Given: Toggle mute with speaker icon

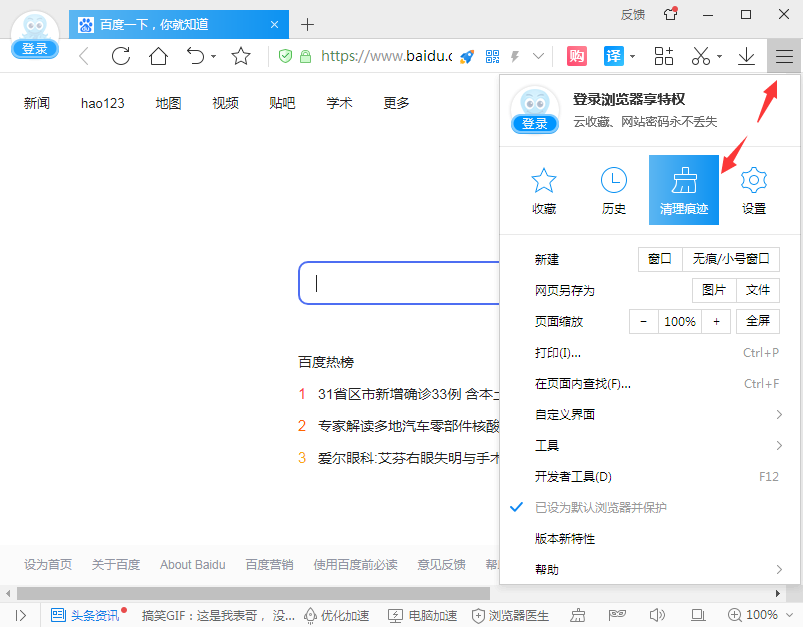Looking at the screenshot, I should pos(657,615).
